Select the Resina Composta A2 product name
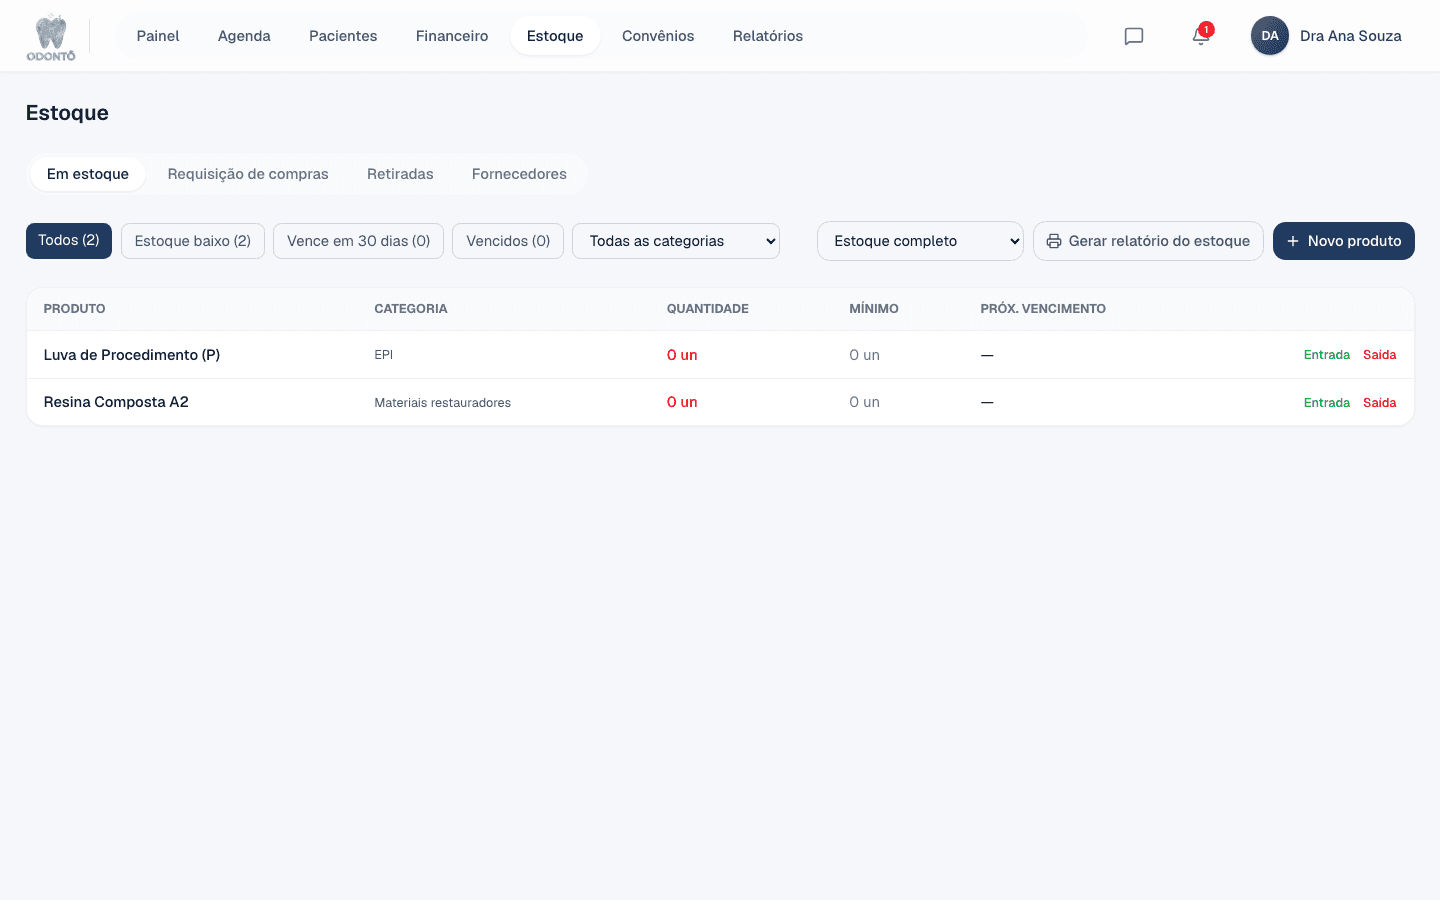The image size is (1440, 900). pos(116,402)
